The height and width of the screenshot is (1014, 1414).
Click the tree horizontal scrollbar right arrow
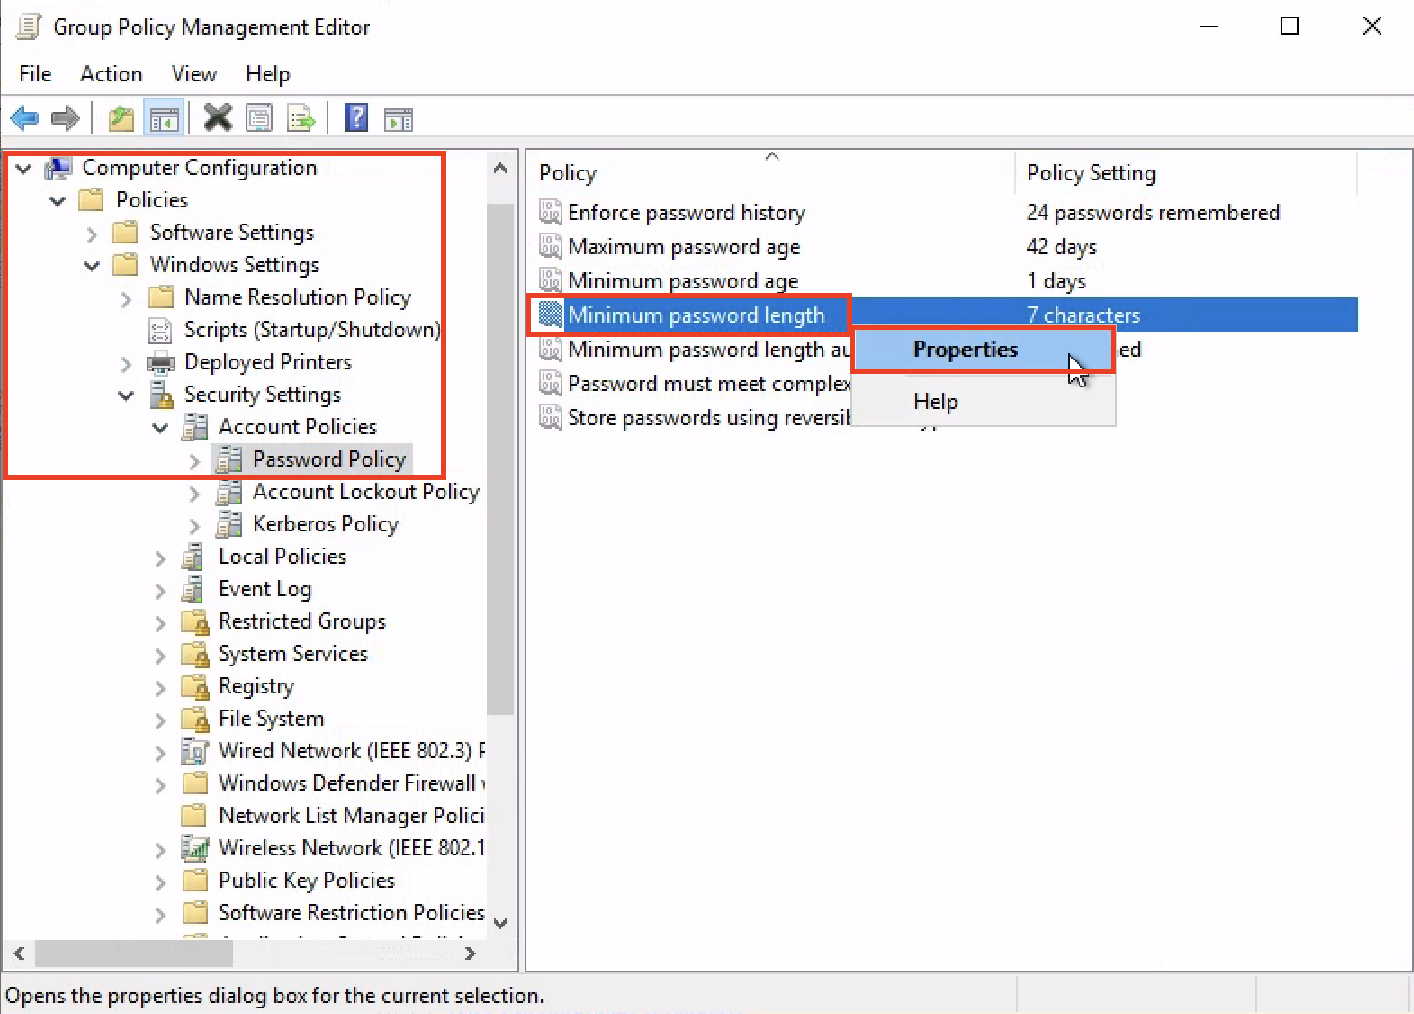tap(470, 954)
